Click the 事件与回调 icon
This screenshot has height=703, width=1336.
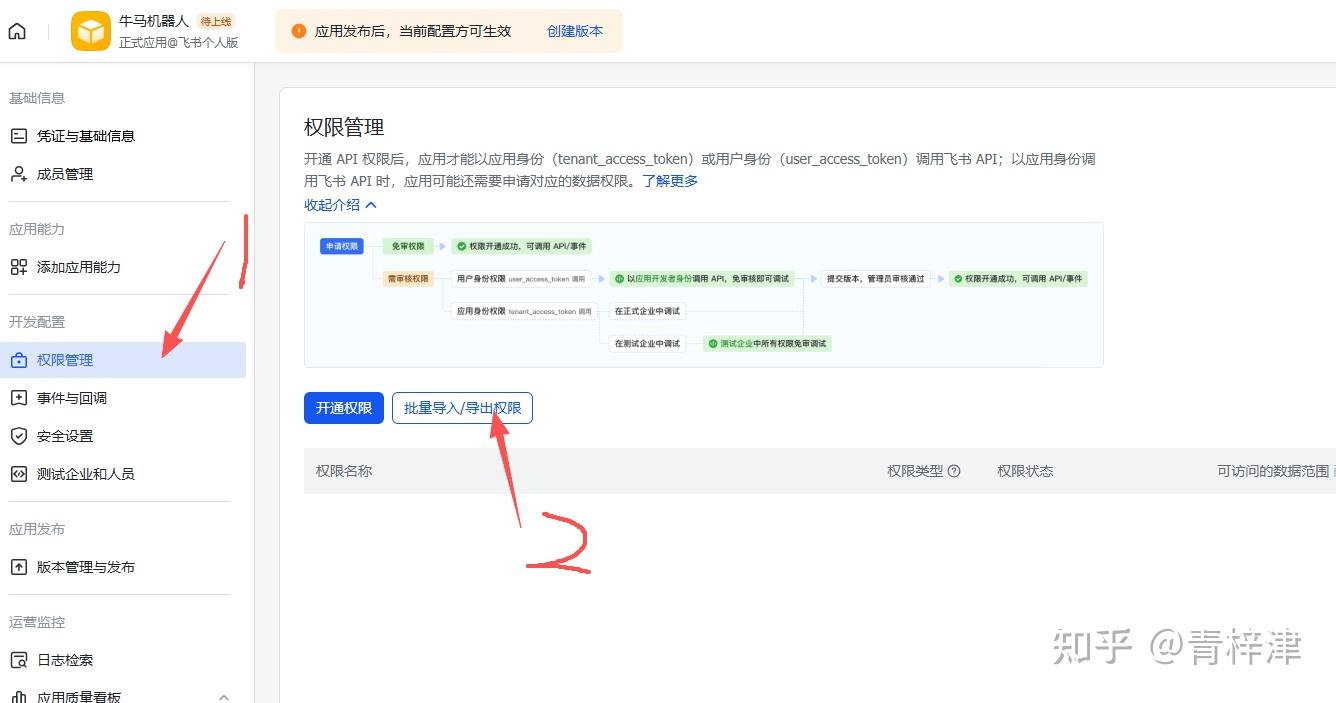tap(18, 398)
